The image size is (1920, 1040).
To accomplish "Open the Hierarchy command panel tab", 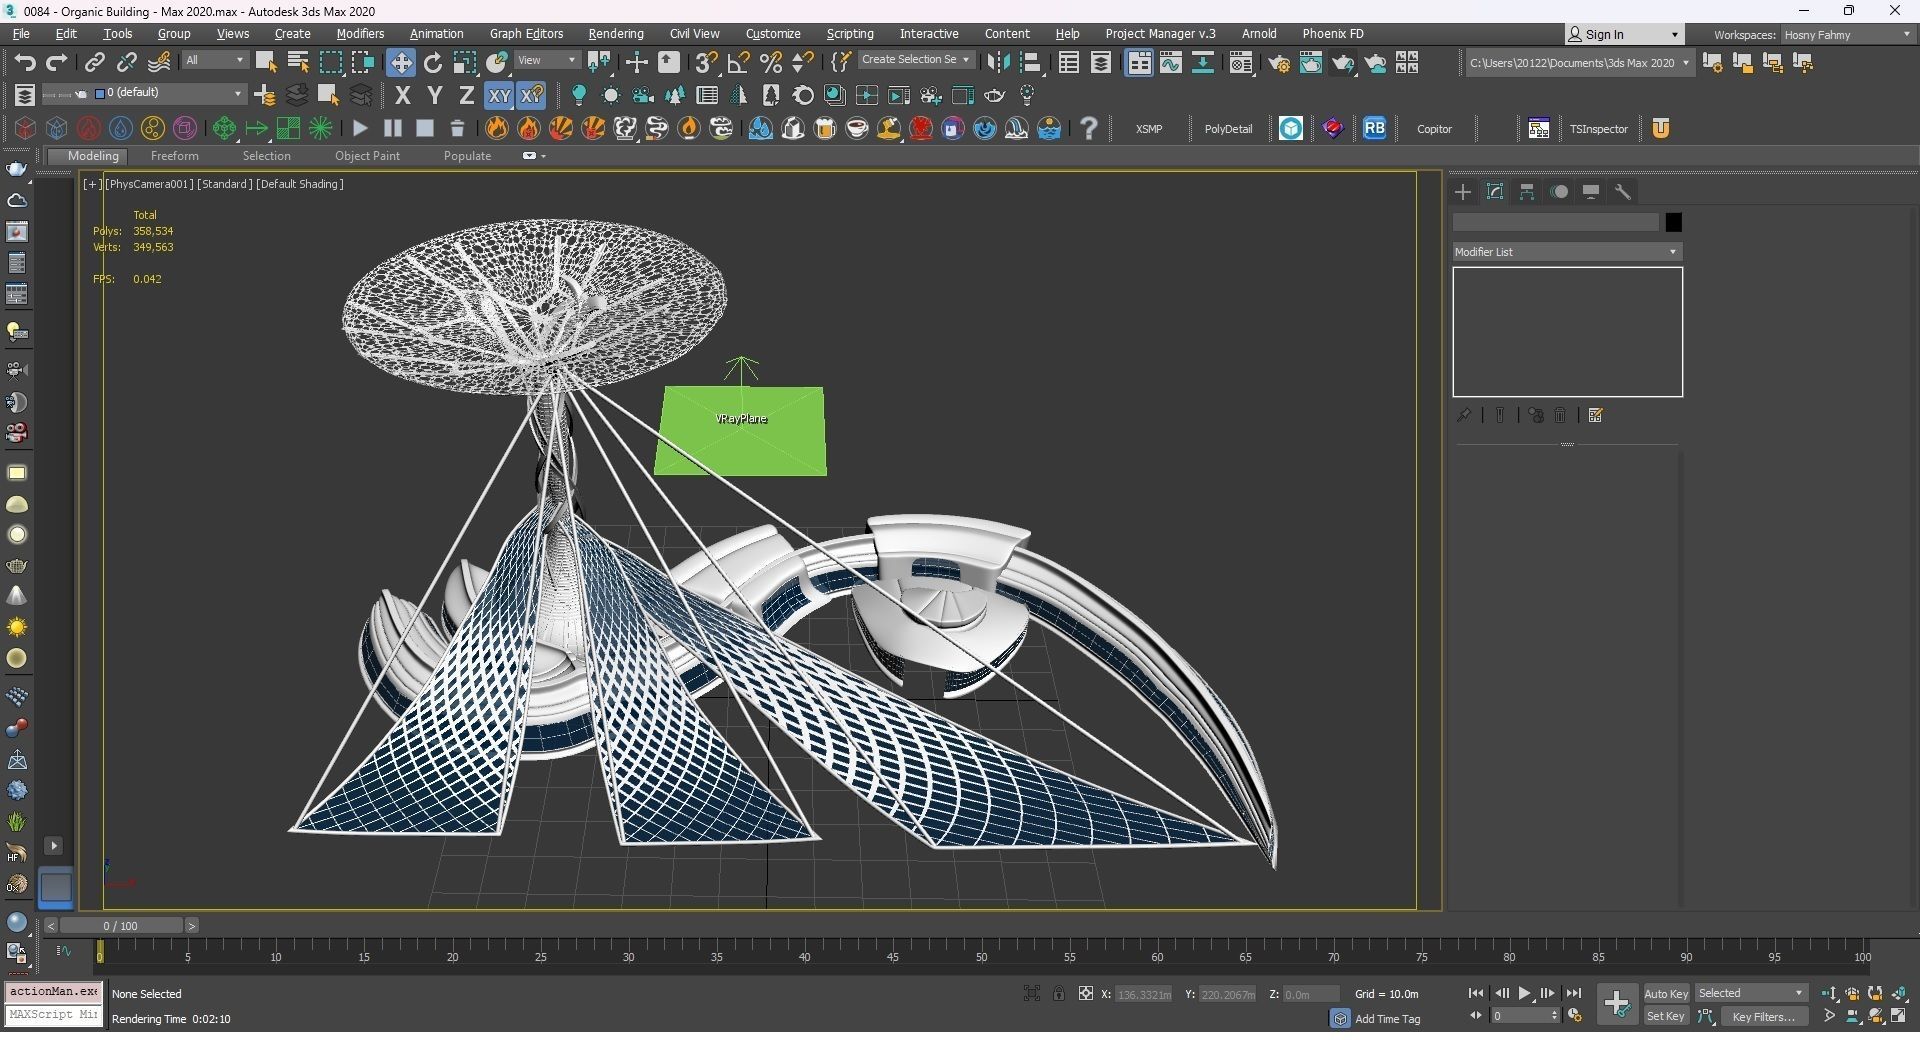I will [1527, 192].
